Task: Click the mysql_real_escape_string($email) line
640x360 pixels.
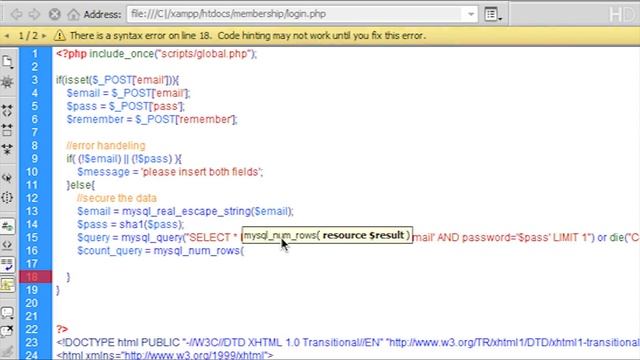Action: (x=185, y=211)
